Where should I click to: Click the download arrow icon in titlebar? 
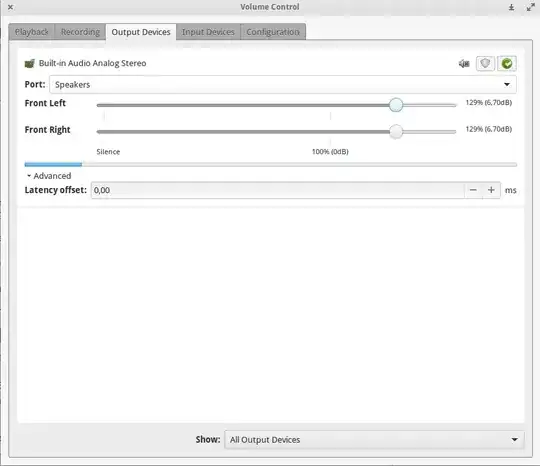(x=511, y=7)
